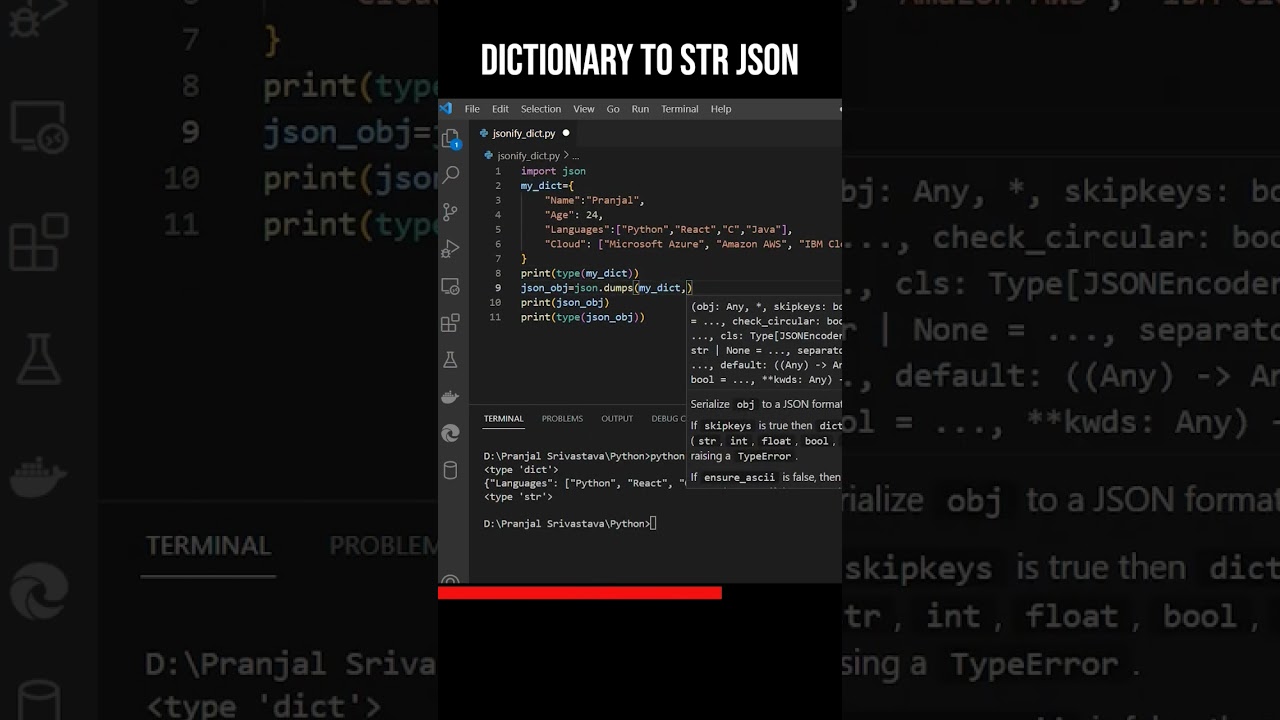Open the Help menu

coord(721,109)
